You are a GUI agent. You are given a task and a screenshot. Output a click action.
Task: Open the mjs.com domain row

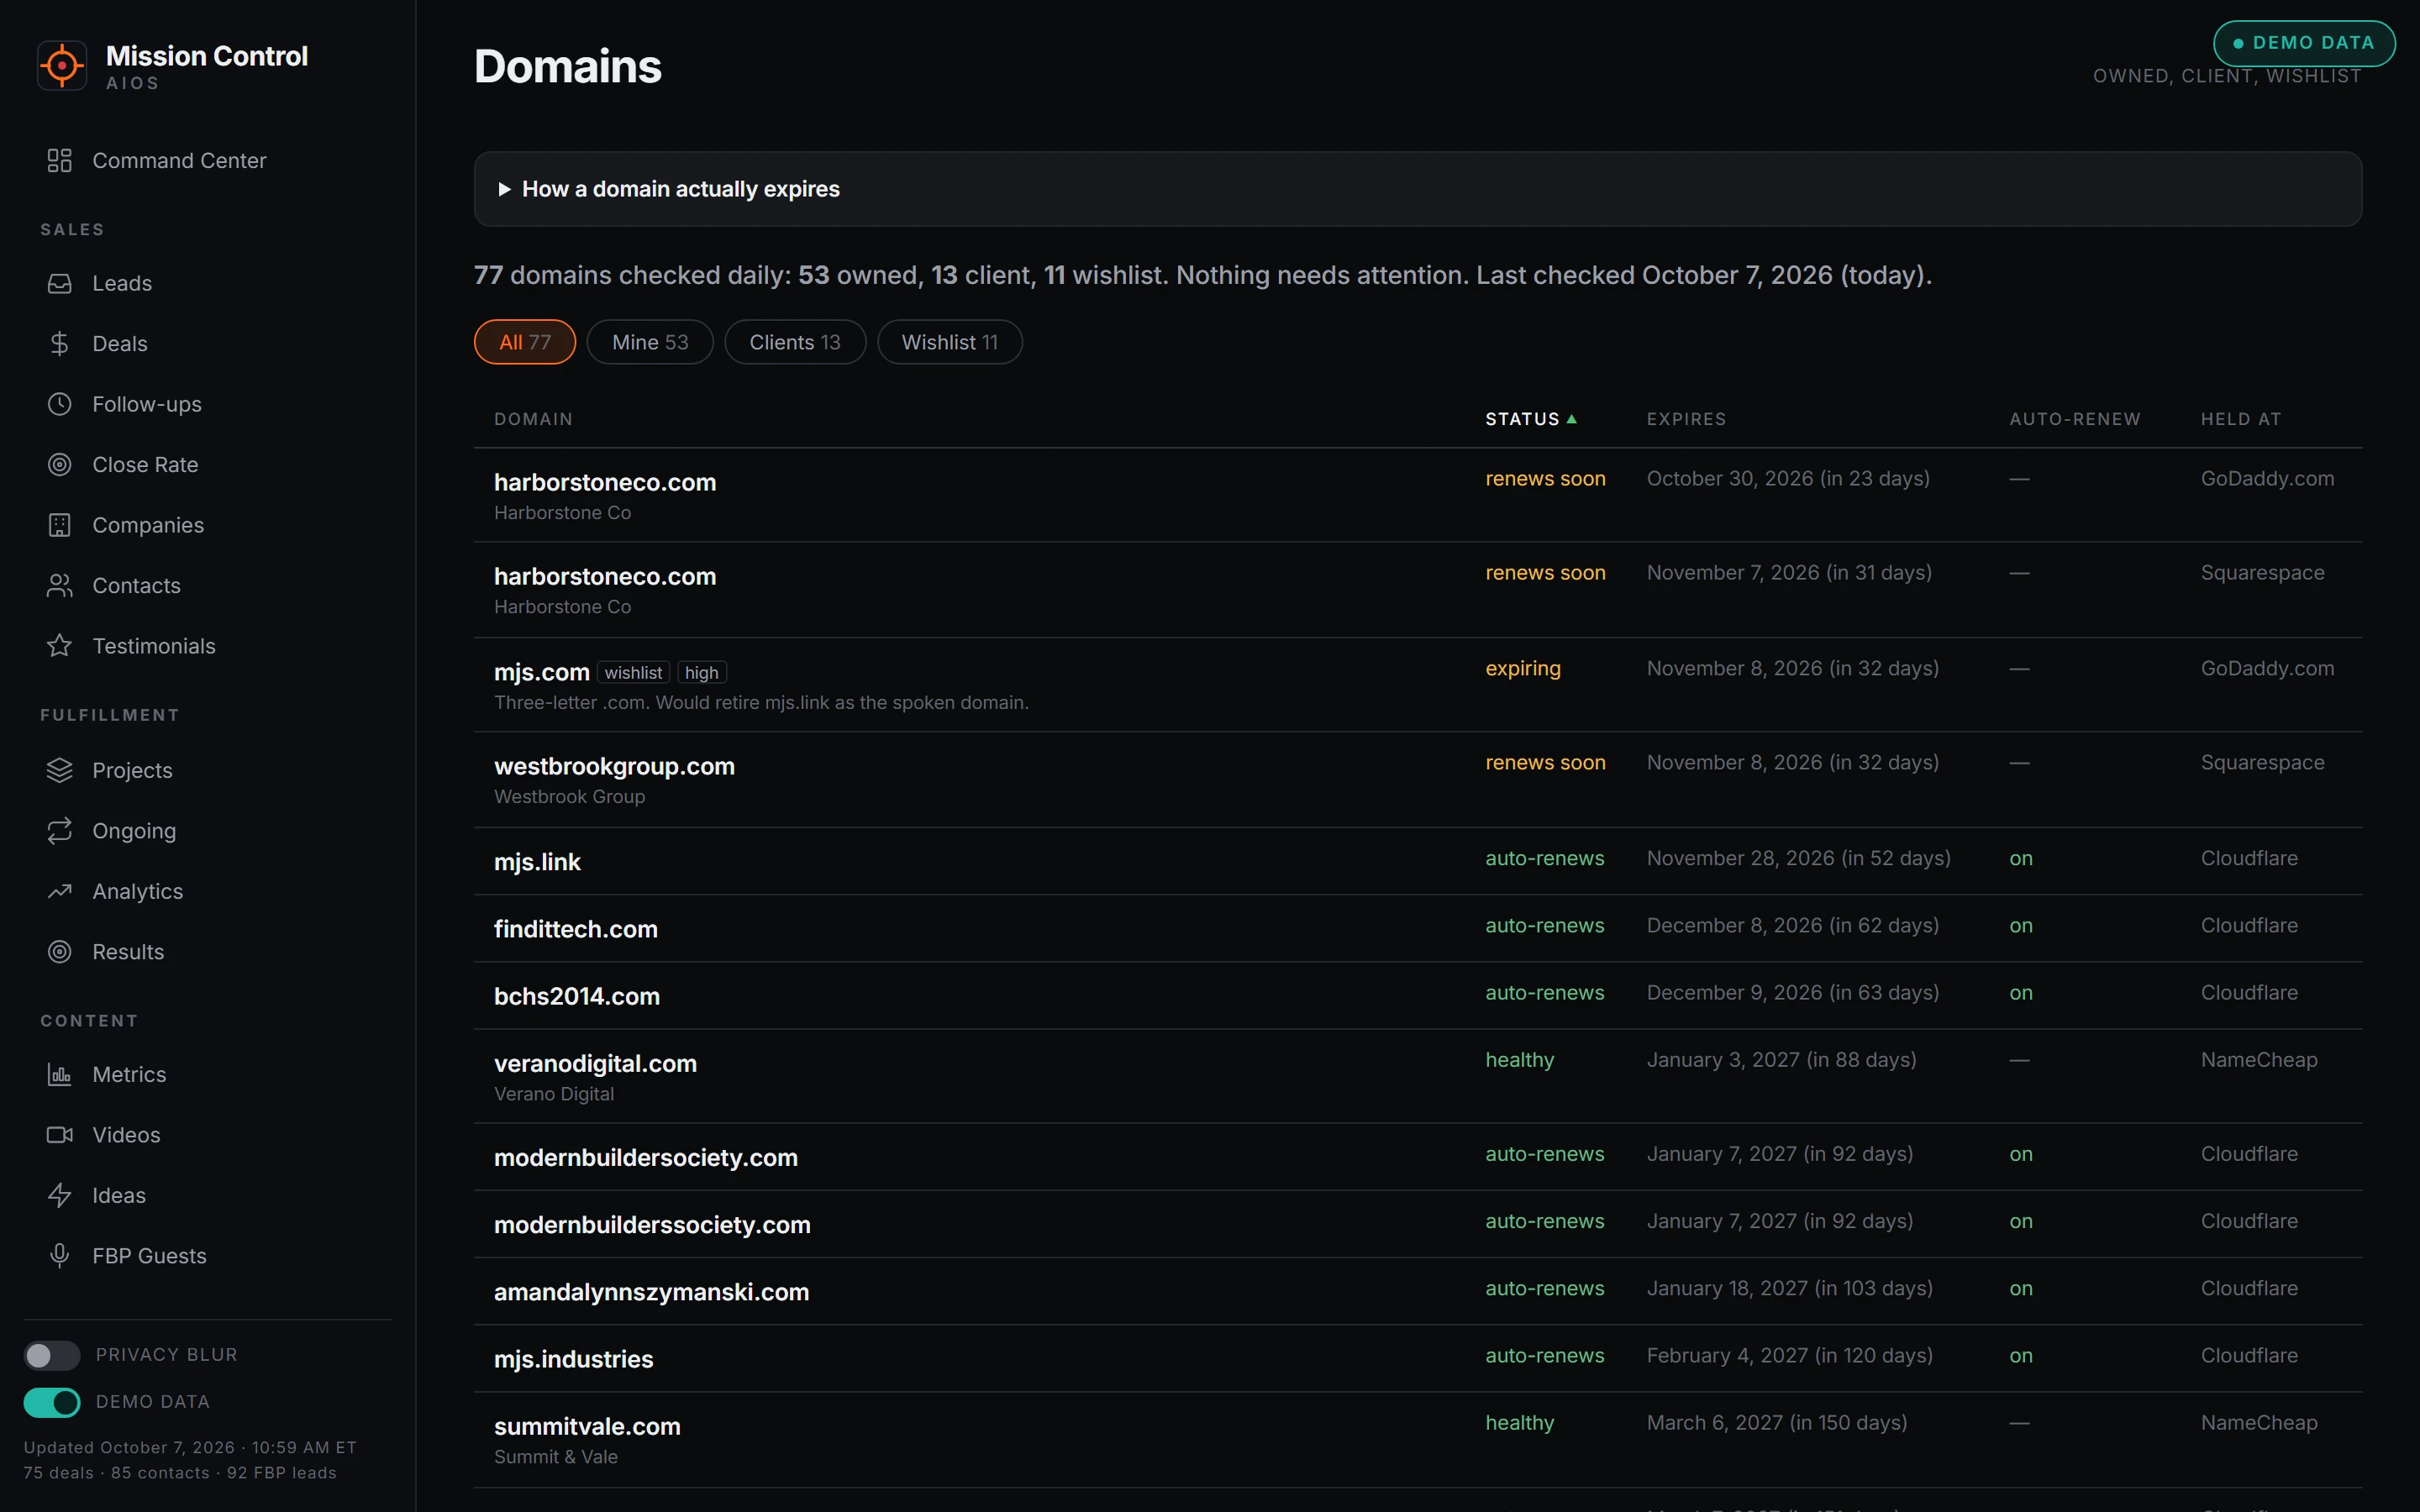pos(1417,685)
